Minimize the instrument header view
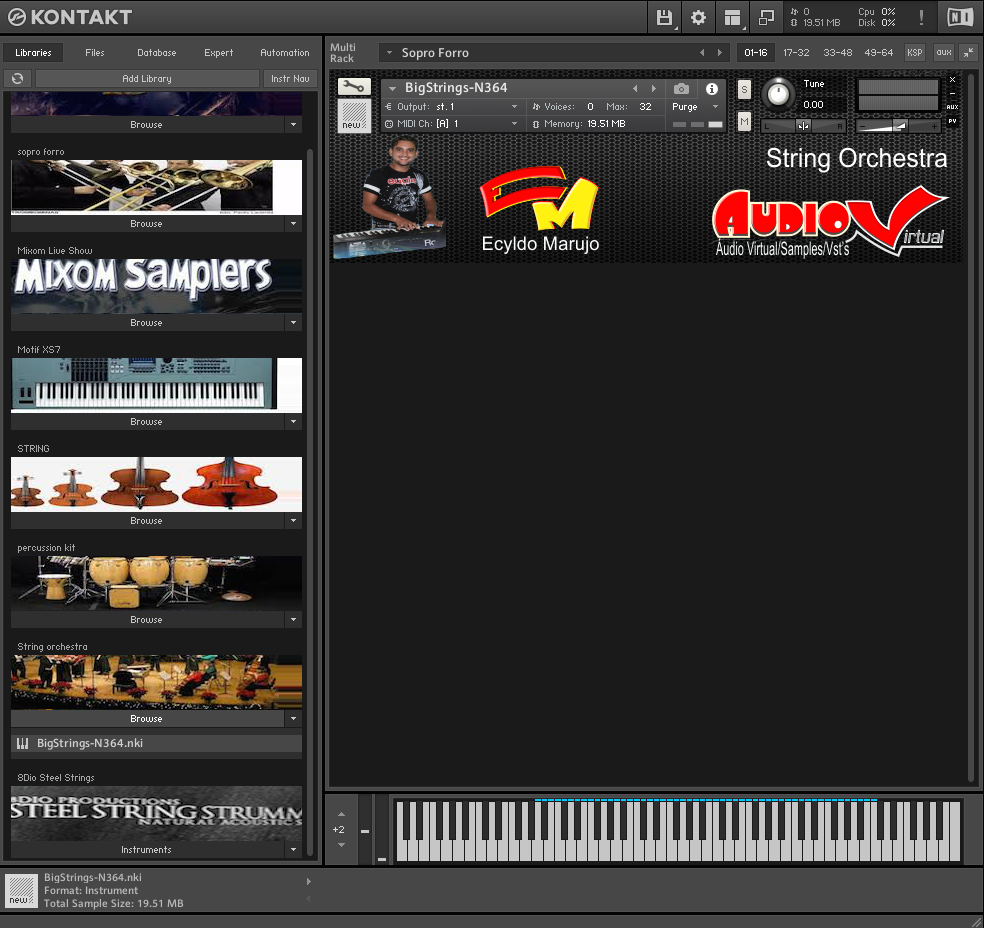This screenshot has height=928, width=984. click(x=953, y=93)
